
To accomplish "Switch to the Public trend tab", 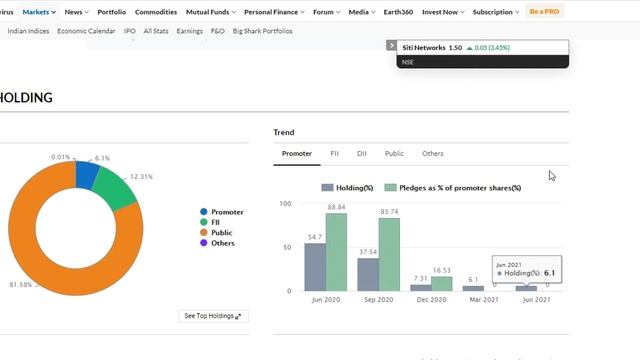I will pyautogui.click(x=394, y=153).
